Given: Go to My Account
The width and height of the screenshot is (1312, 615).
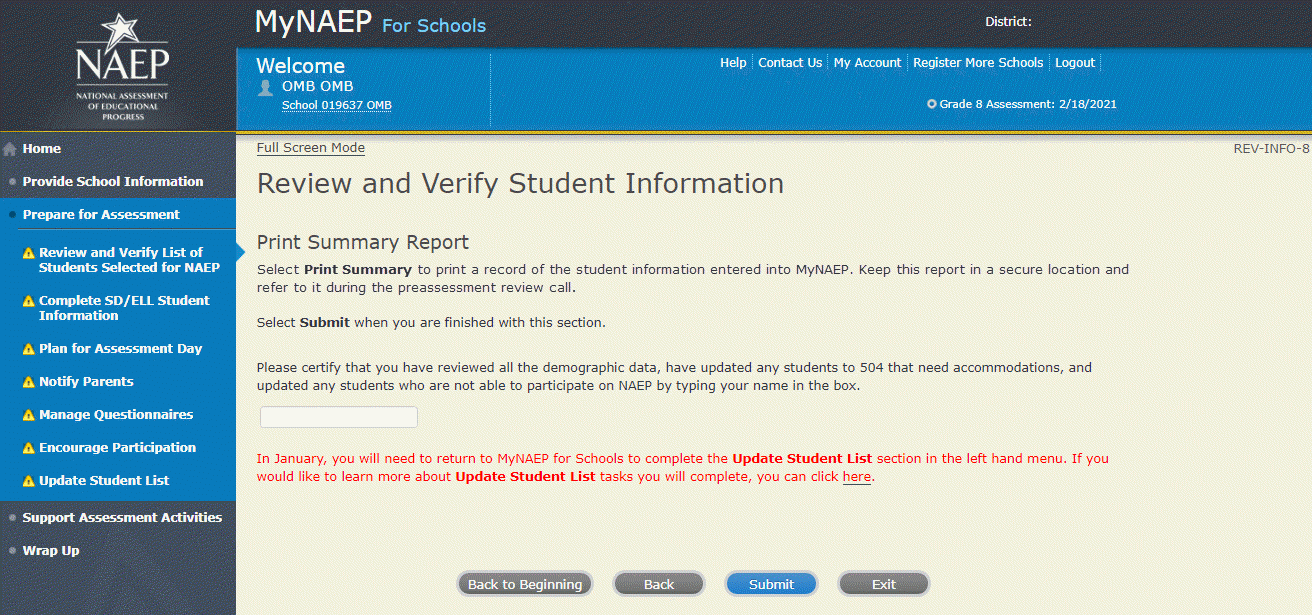Looking at the screenshot, I should (x=867, y=63).
